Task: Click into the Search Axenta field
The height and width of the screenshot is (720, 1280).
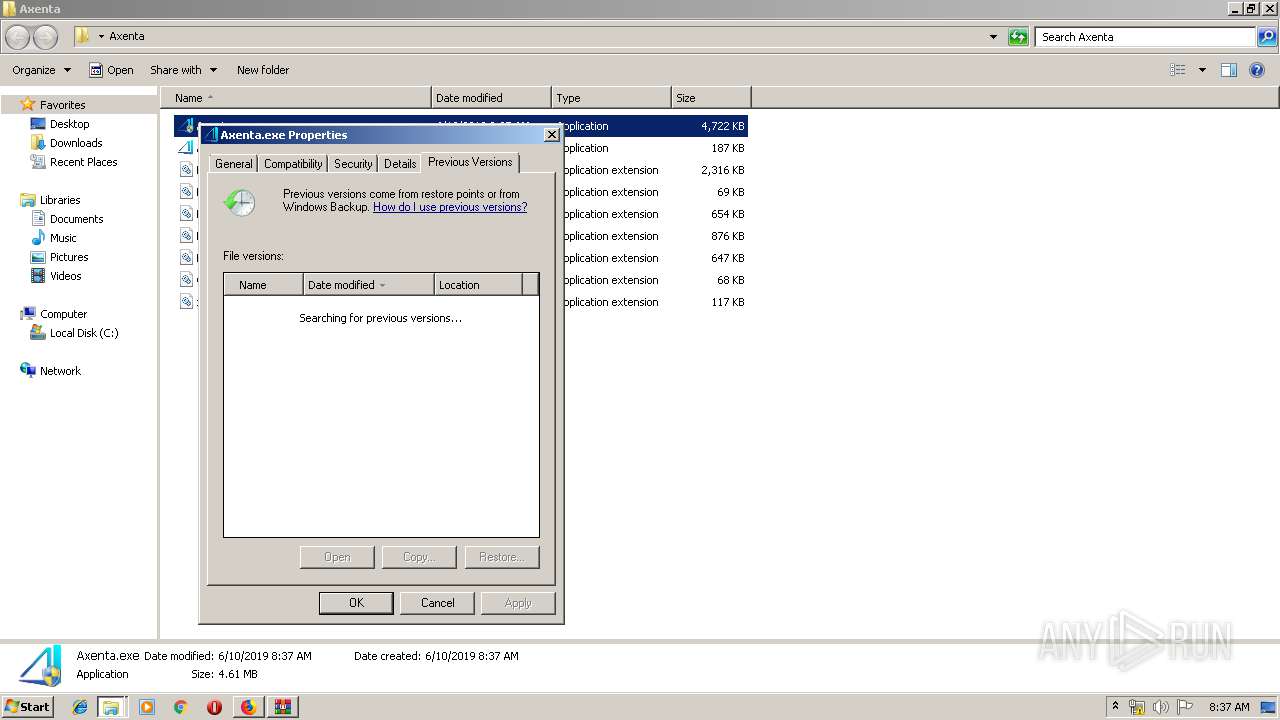Action: 1146,37
